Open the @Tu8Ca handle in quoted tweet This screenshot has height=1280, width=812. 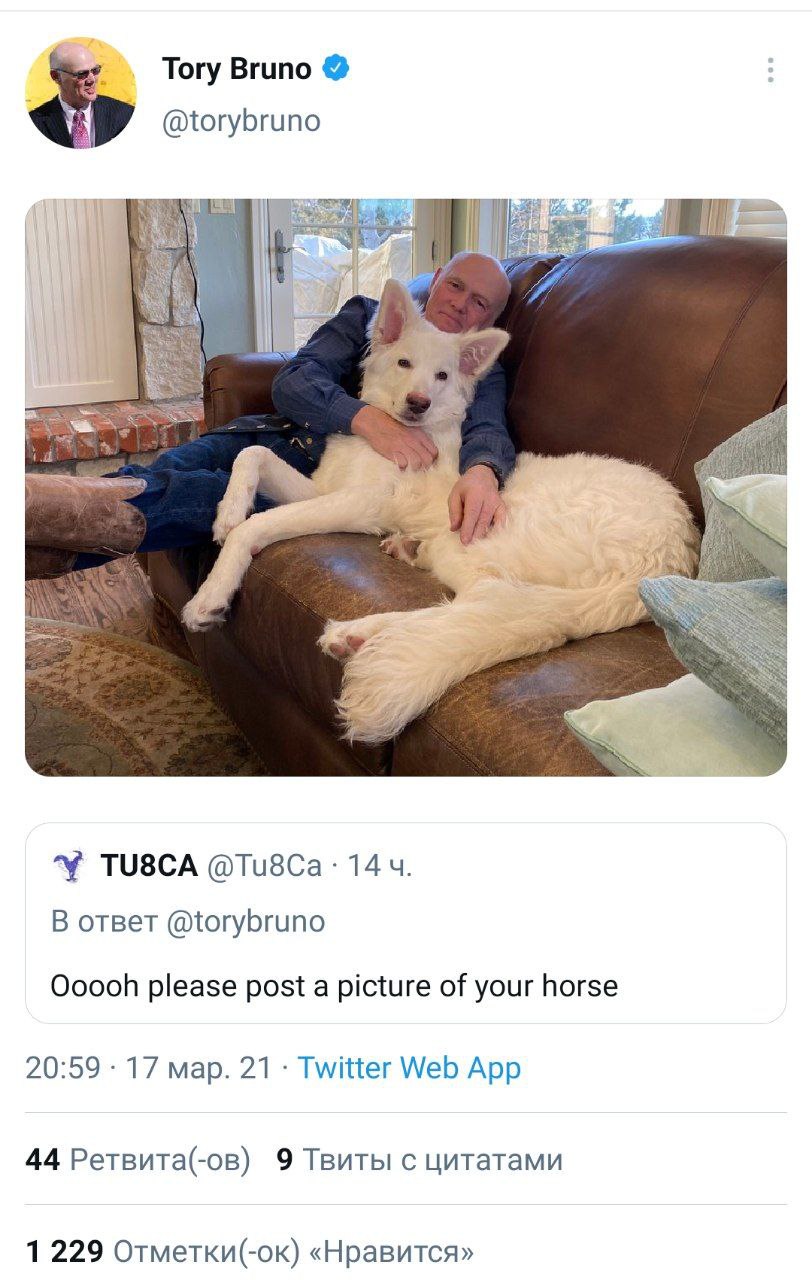265,865
